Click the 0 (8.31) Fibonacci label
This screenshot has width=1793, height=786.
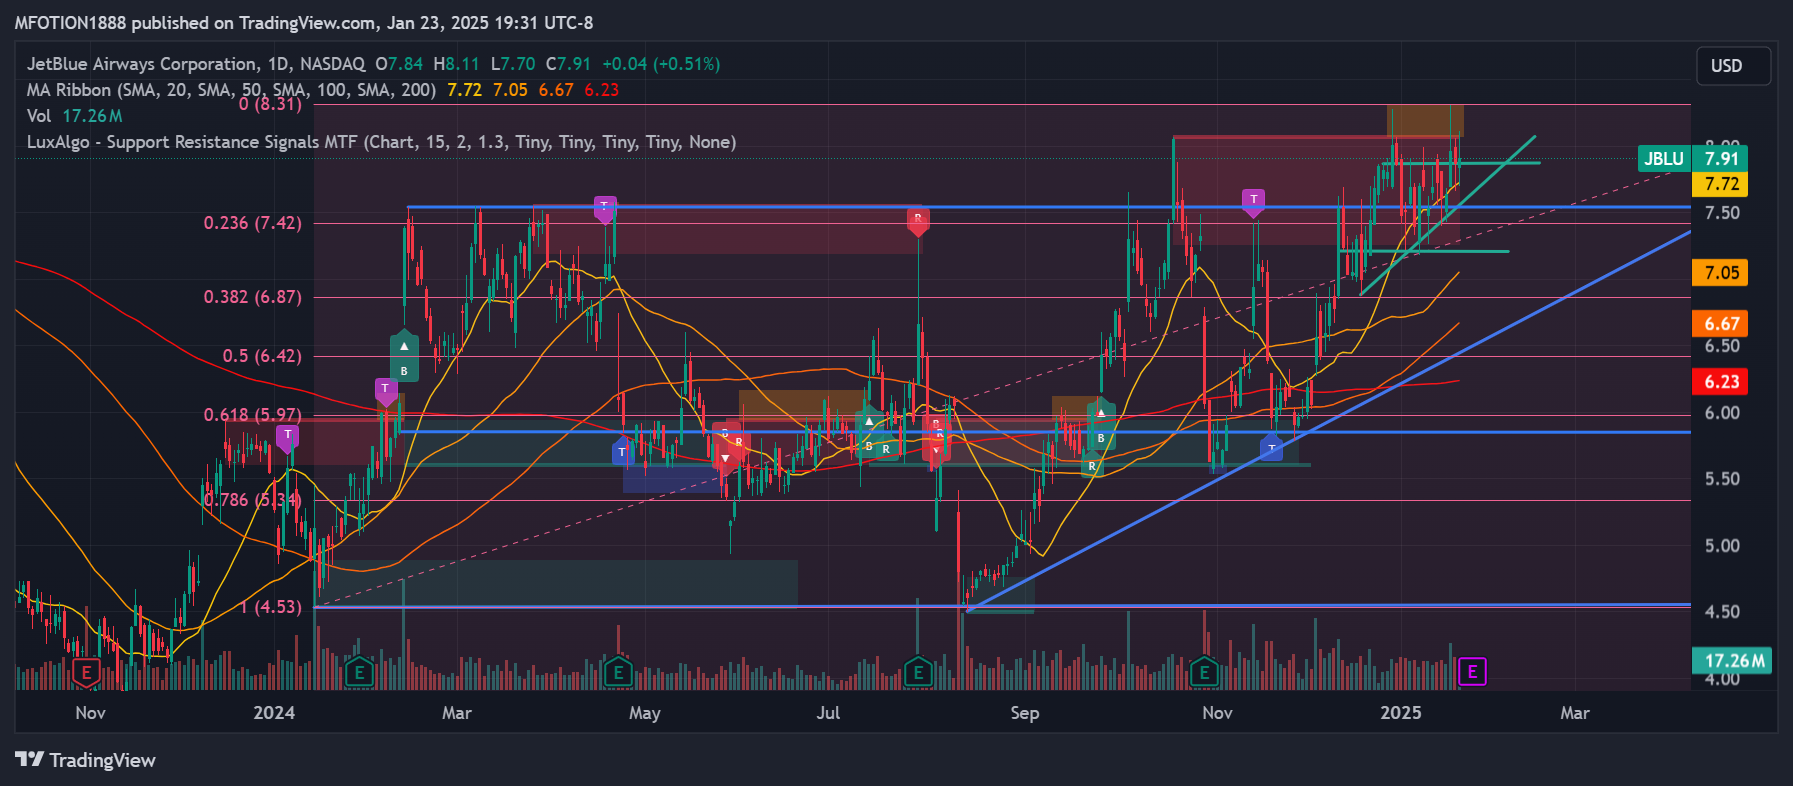[x=270, y=104]
